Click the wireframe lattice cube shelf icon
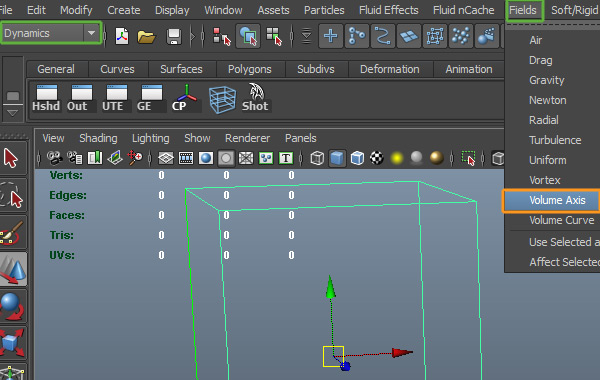600x380 pixels. tap(222, 99)
